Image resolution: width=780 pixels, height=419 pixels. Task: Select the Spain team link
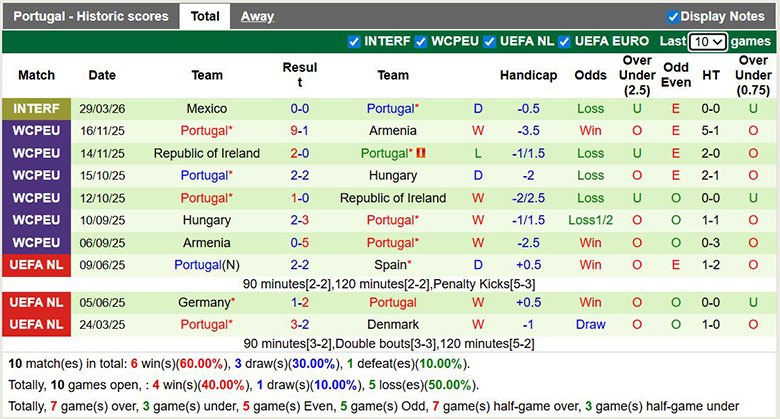click(x=391, y=265)
